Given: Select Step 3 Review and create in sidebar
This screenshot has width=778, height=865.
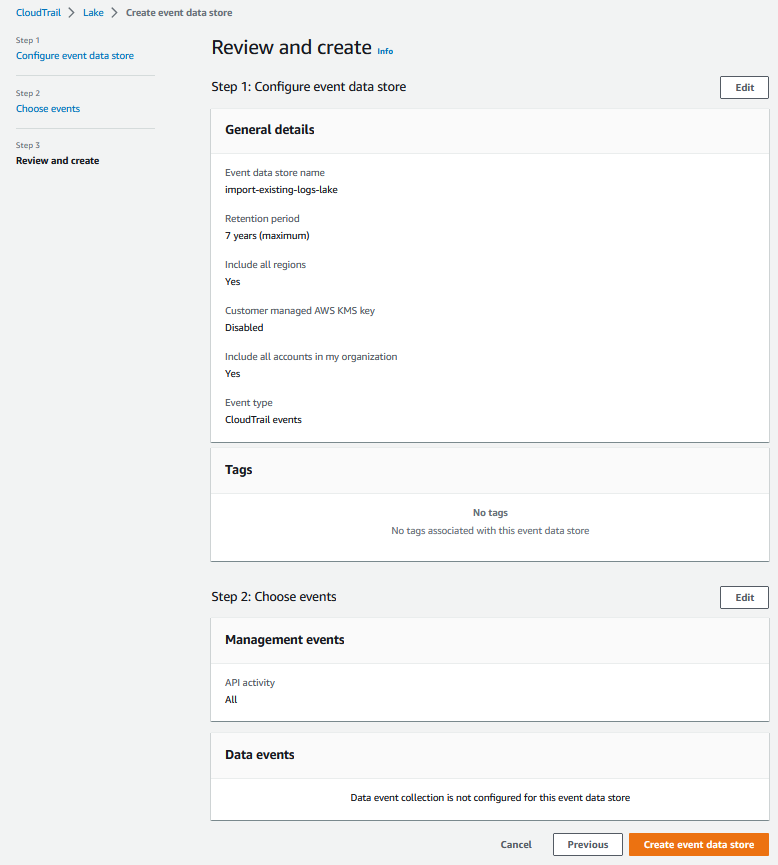Looking at the screenshot, I should point(57,160).
